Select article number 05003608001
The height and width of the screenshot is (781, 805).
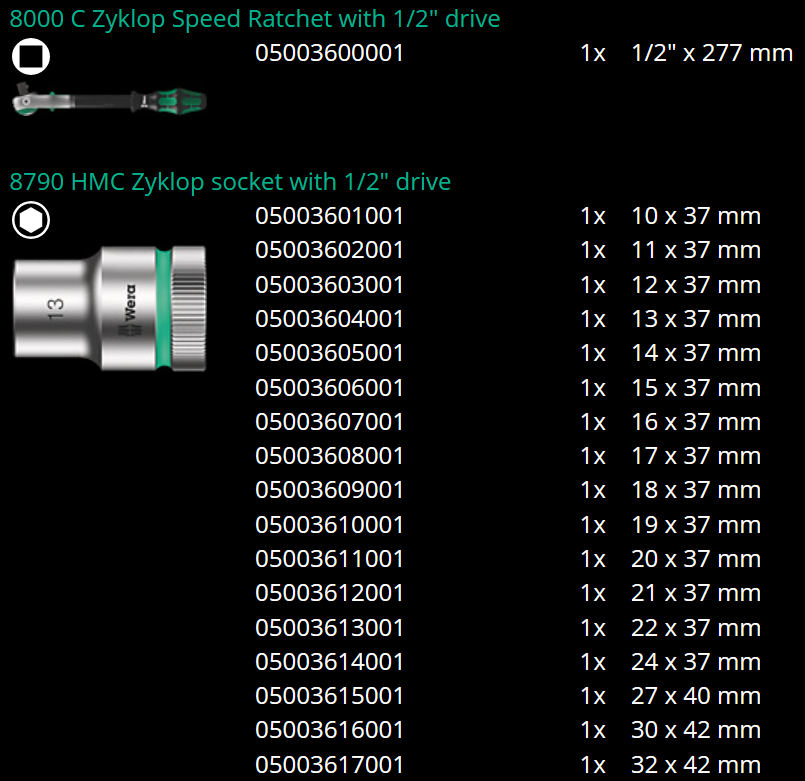click(329, 456)
